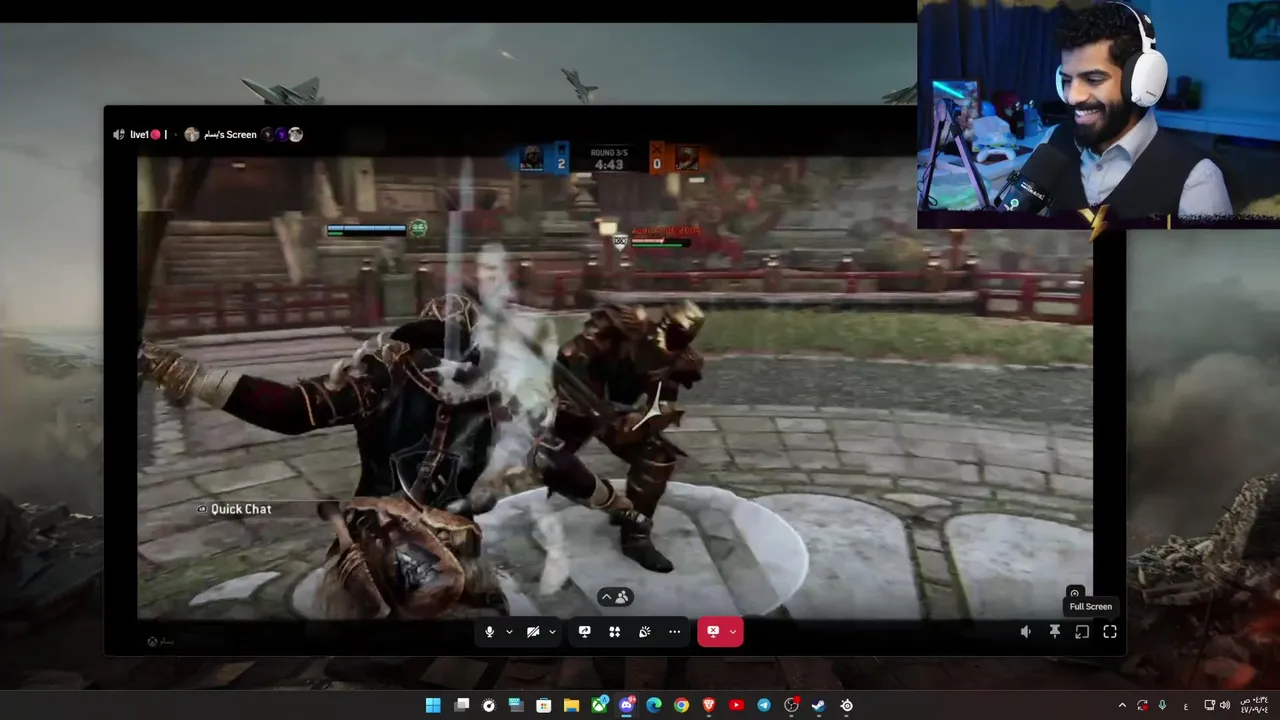
Task: Launch Google Chrome from taskbar
Action: 681,705
